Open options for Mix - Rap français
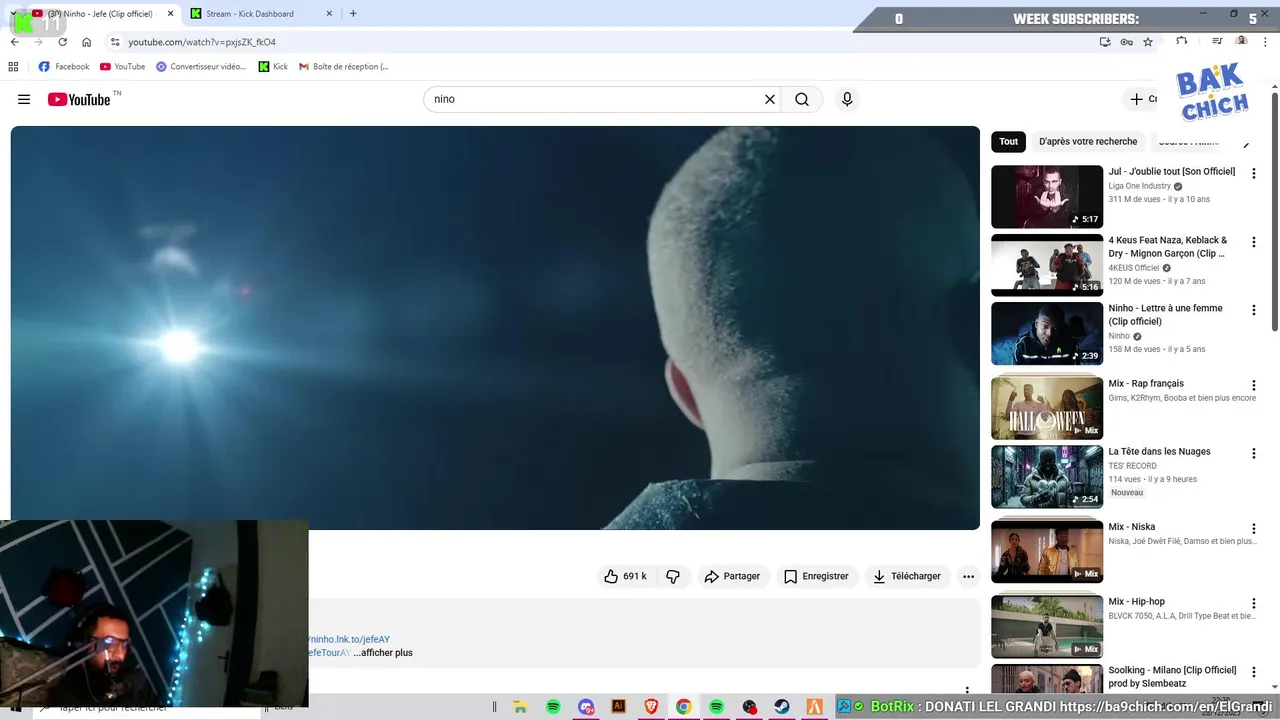 tap(1253, 385)
